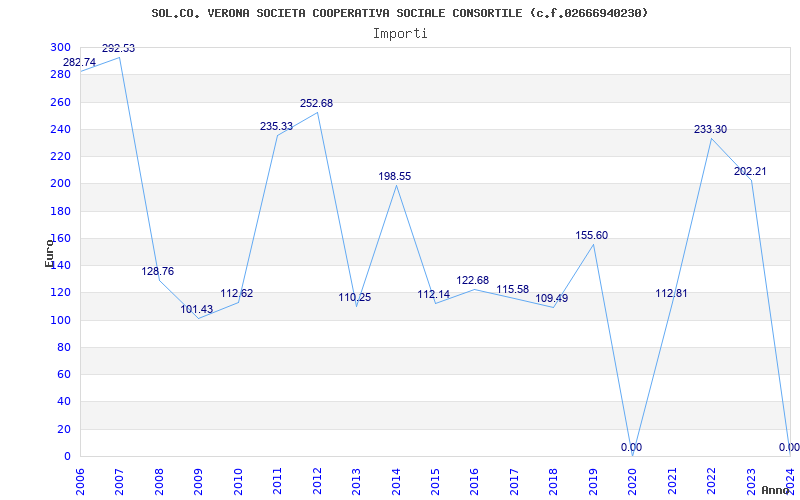The width and height of the screenshot is (800, 500).
Task: Click the 2012 x-axis year label
Action: (317, 482)
